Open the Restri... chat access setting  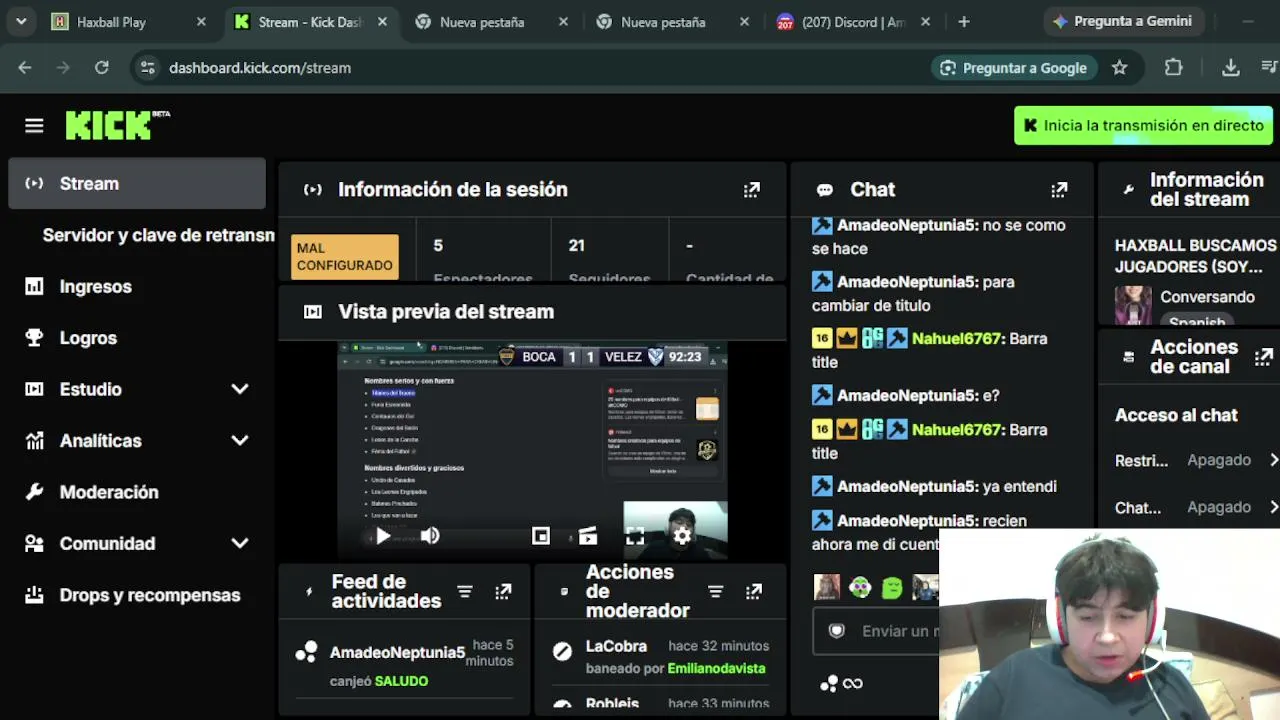click(x=1197, y=461)
